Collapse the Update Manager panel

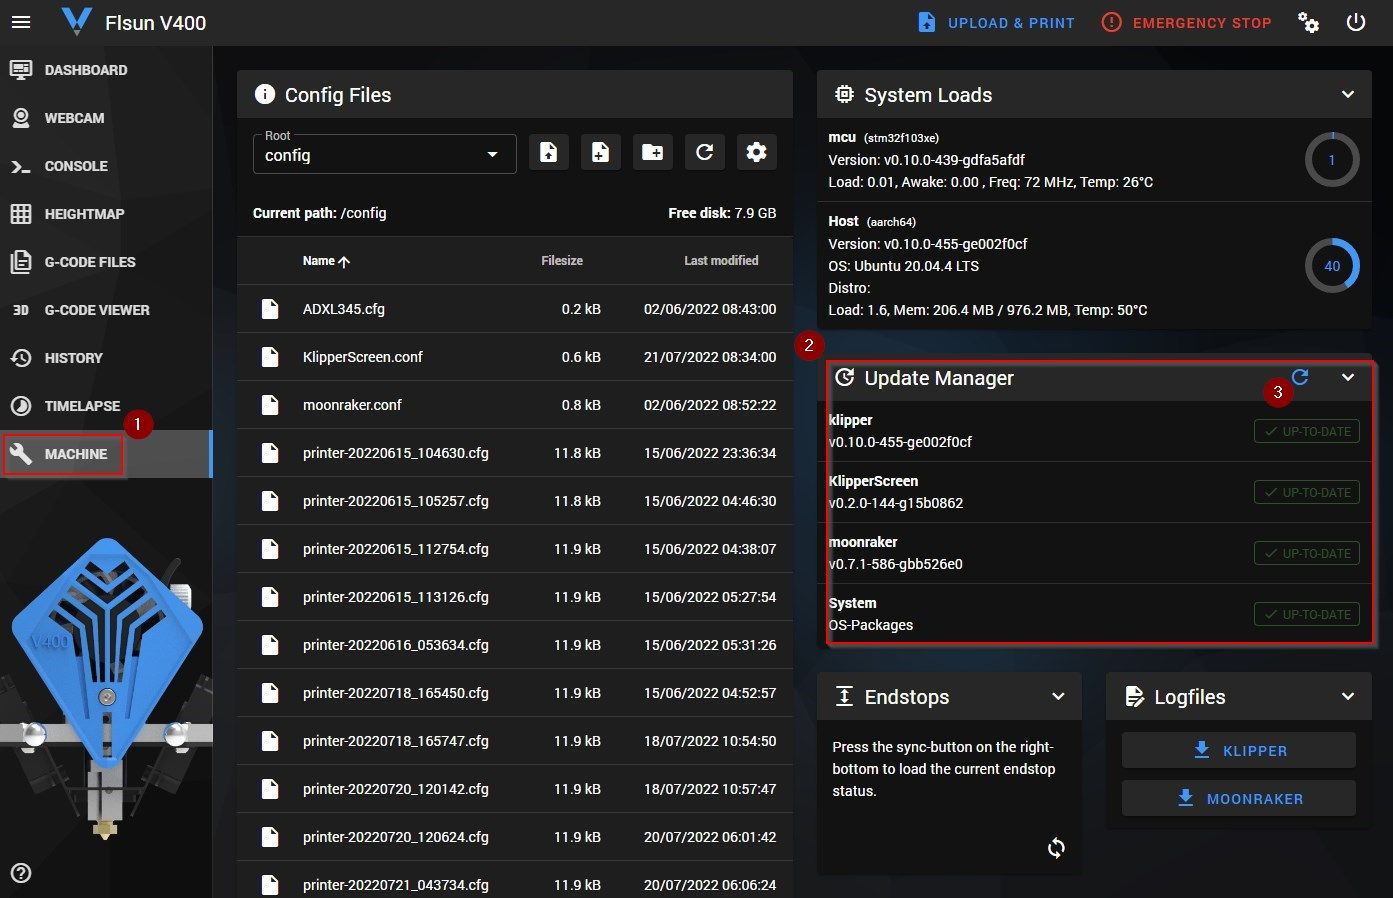tap(1348, 378)
